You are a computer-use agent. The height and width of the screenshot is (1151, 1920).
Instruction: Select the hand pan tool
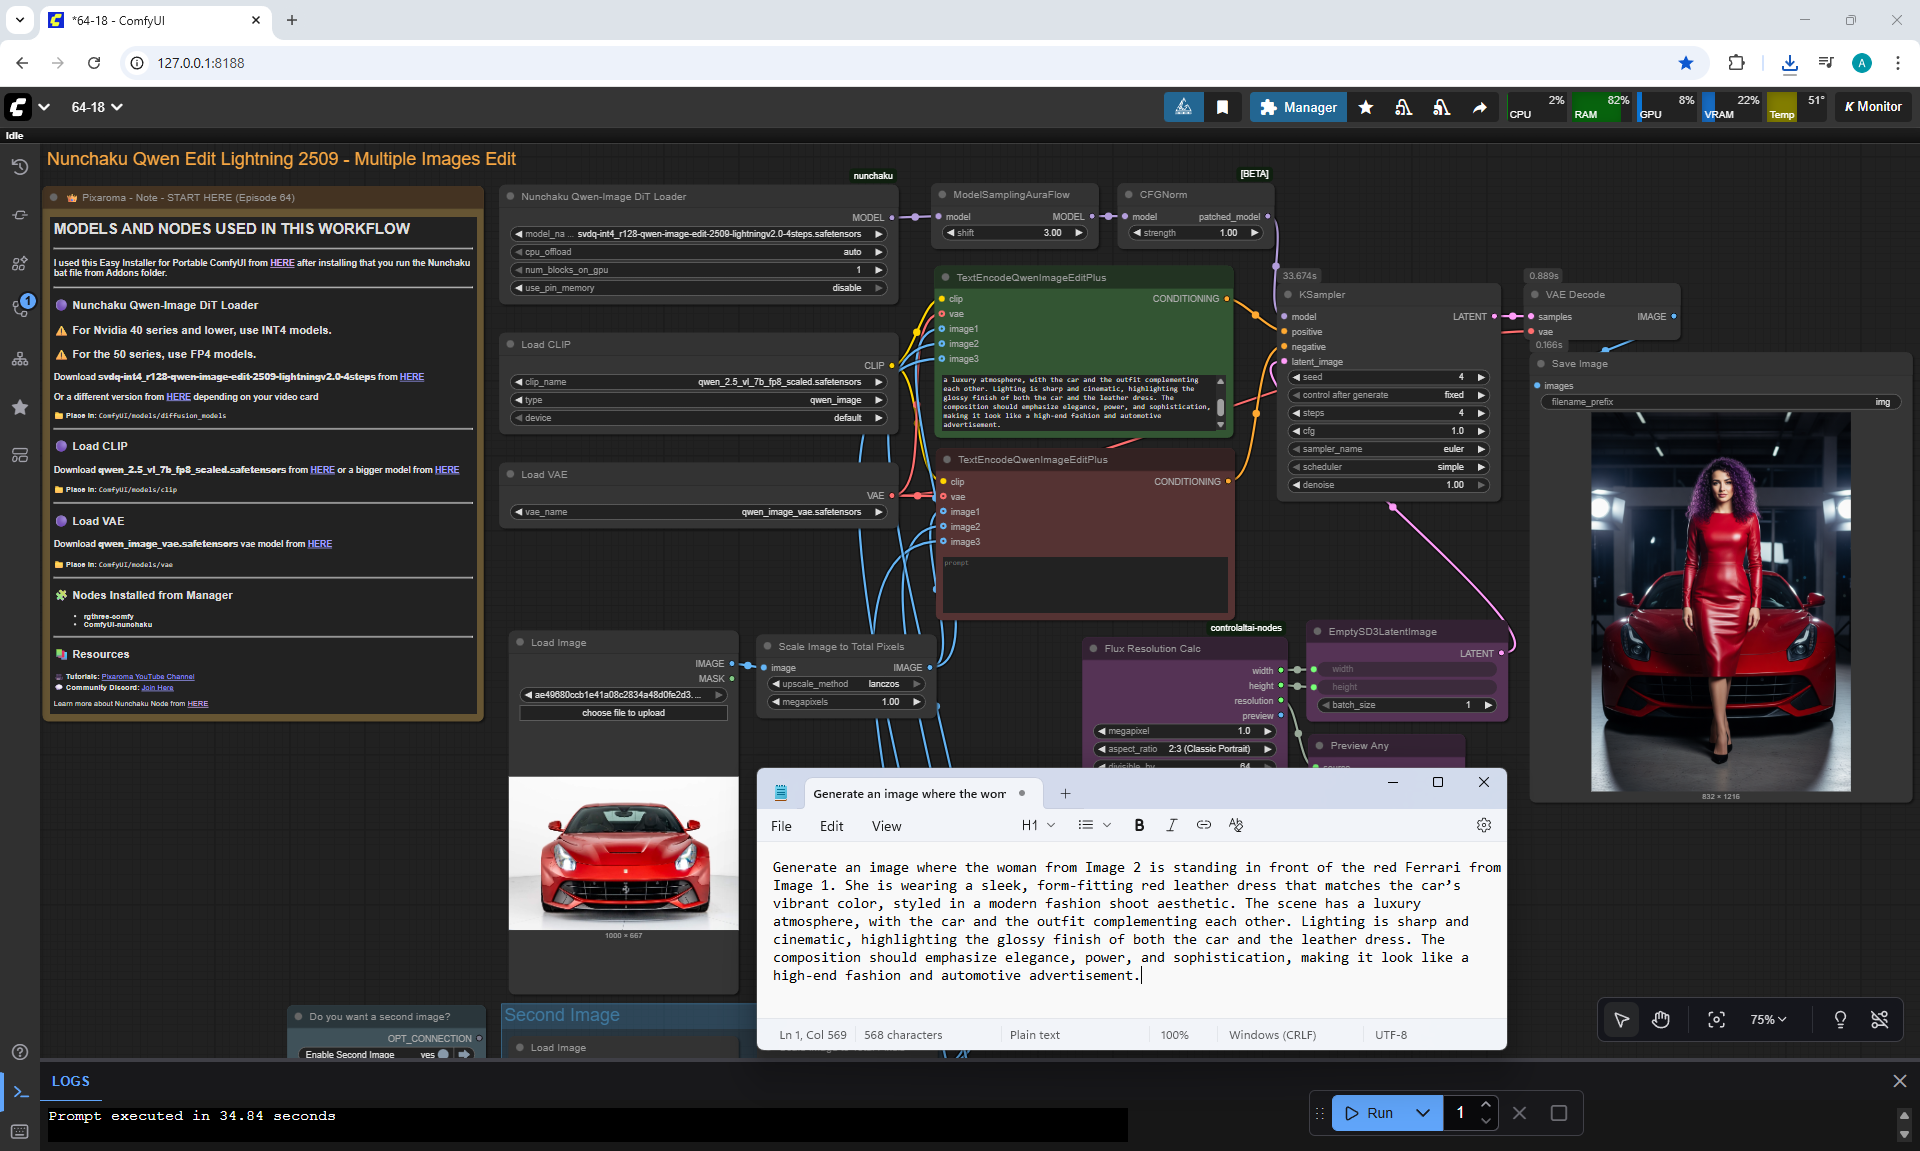[1661, 1019]
